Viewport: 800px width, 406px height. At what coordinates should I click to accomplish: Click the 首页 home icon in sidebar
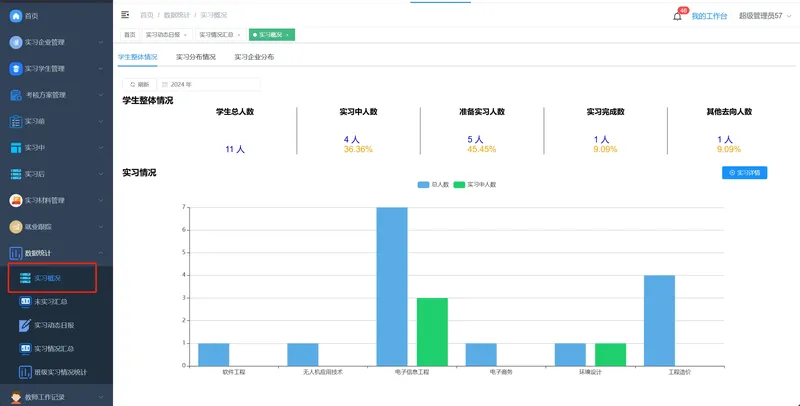pos(16,16)
